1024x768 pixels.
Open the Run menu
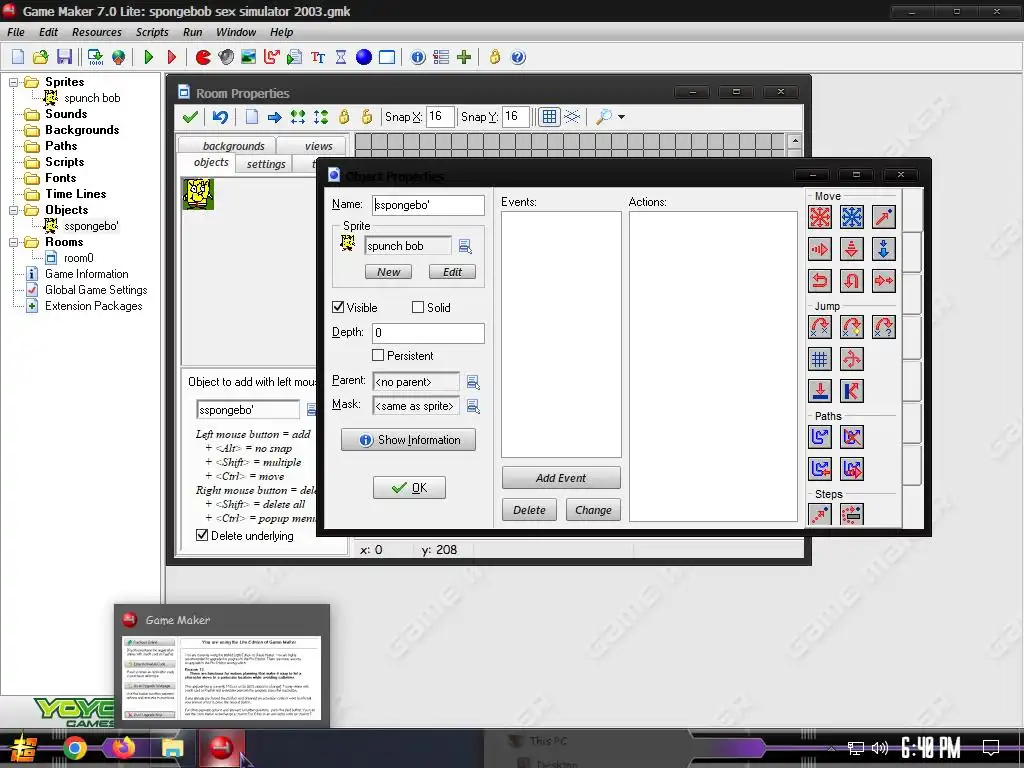pos(193,32)
